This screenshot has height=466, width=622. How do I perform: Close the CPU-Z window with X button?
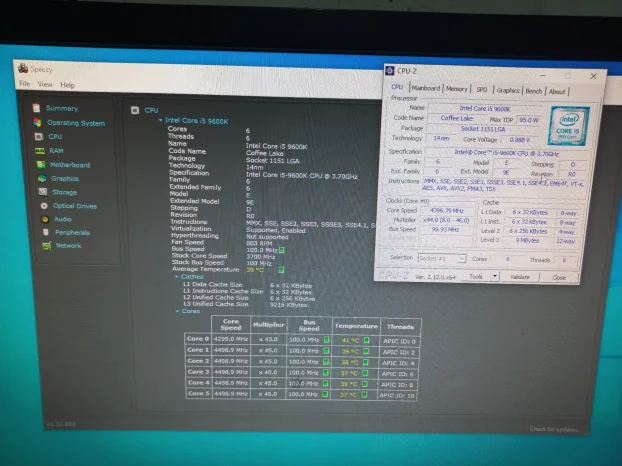tap(593, 76)
